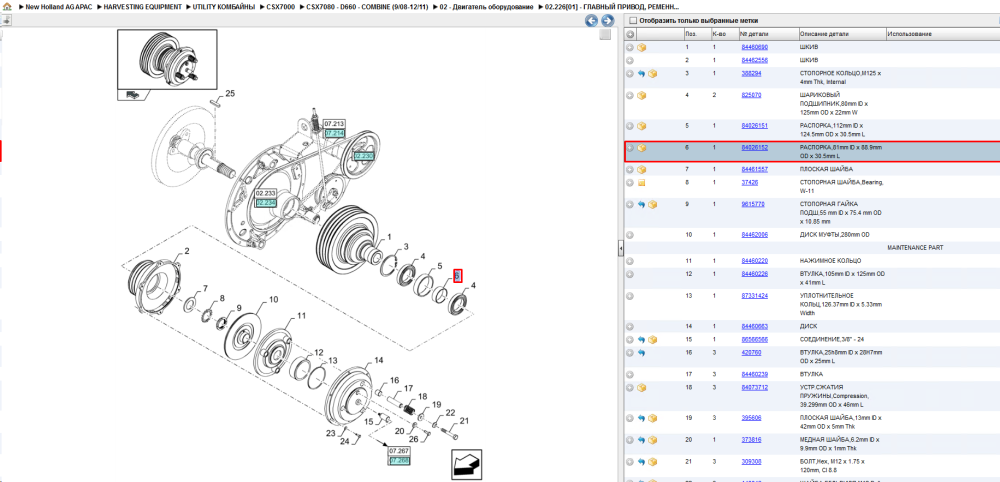1000x482 pixels.
Task: Enable 'Отобразить только выбранные метки' checkbox
Action: coord(631,20)
